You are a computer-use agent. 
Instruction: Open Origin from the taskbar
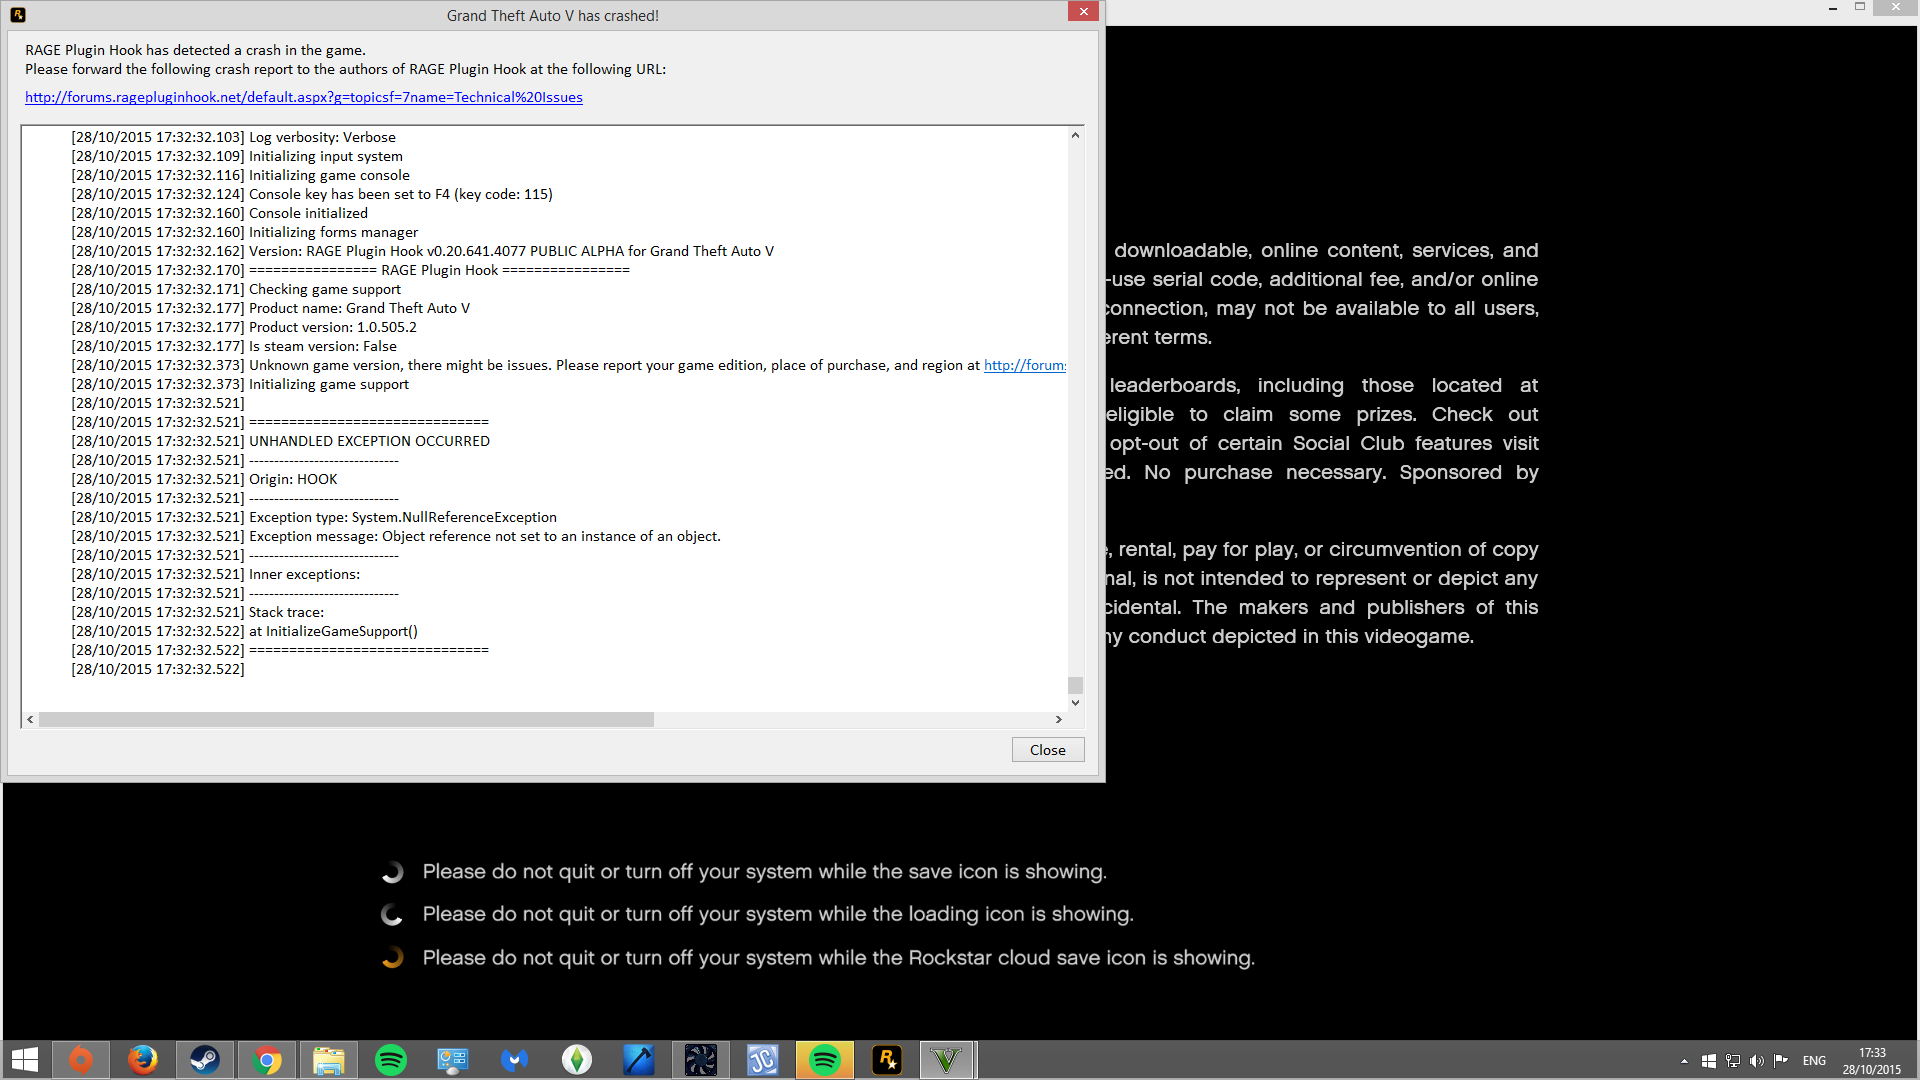coord(81,1060)
